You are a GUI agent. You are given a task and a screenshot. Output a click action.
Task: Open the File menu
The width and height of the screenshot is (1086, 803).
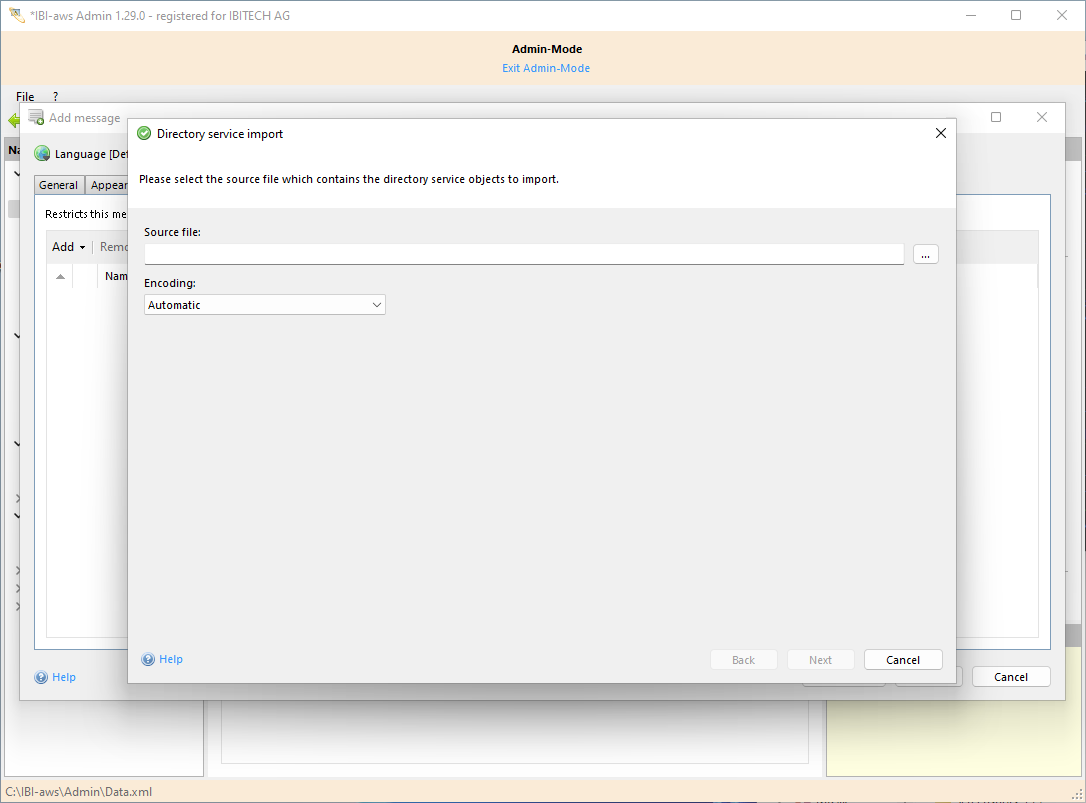25,97
